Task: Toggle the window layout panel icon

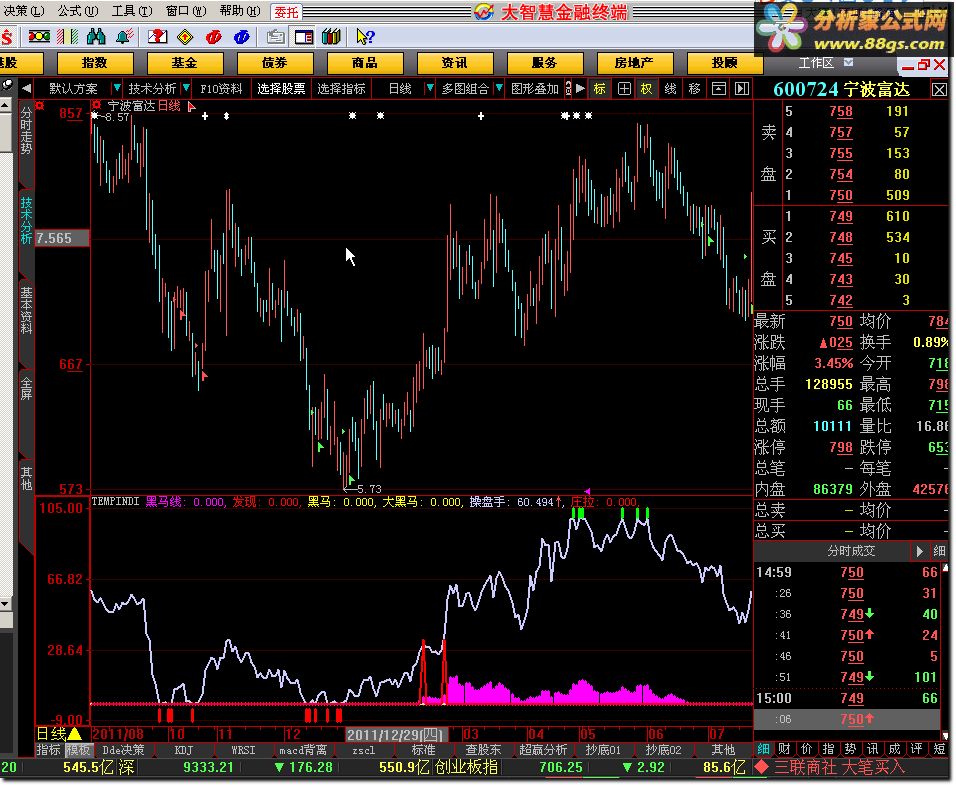Action: (304, 37)
